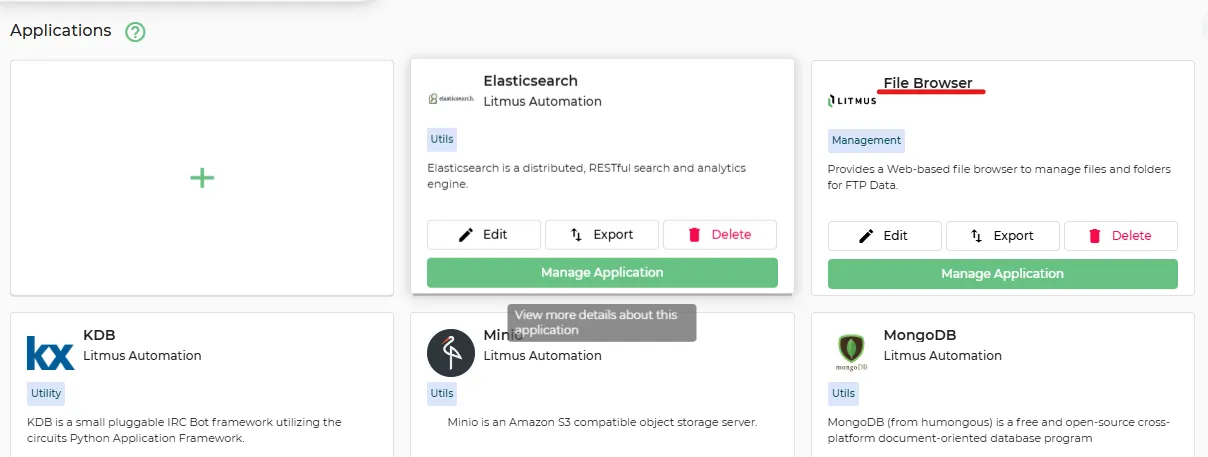
Task: Select the File Browser title text
Action: click(x=928, y=83)
